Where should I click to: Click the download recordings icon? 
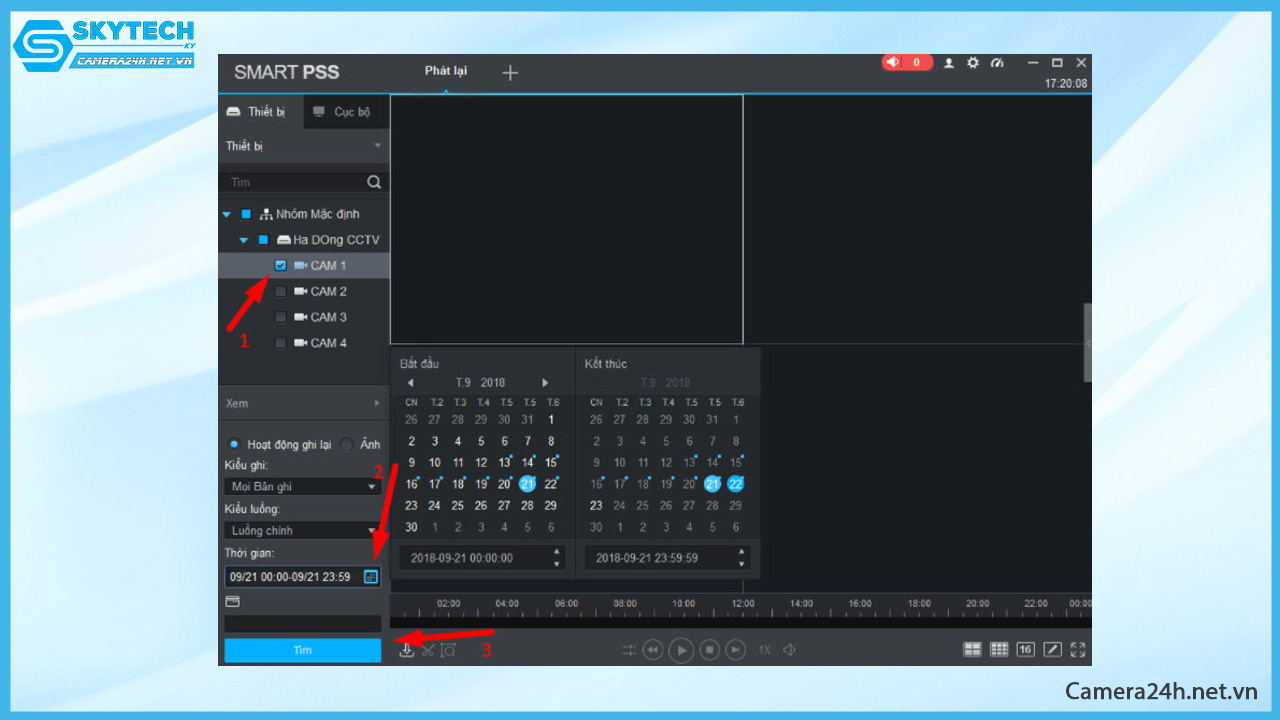coord(407,650)
